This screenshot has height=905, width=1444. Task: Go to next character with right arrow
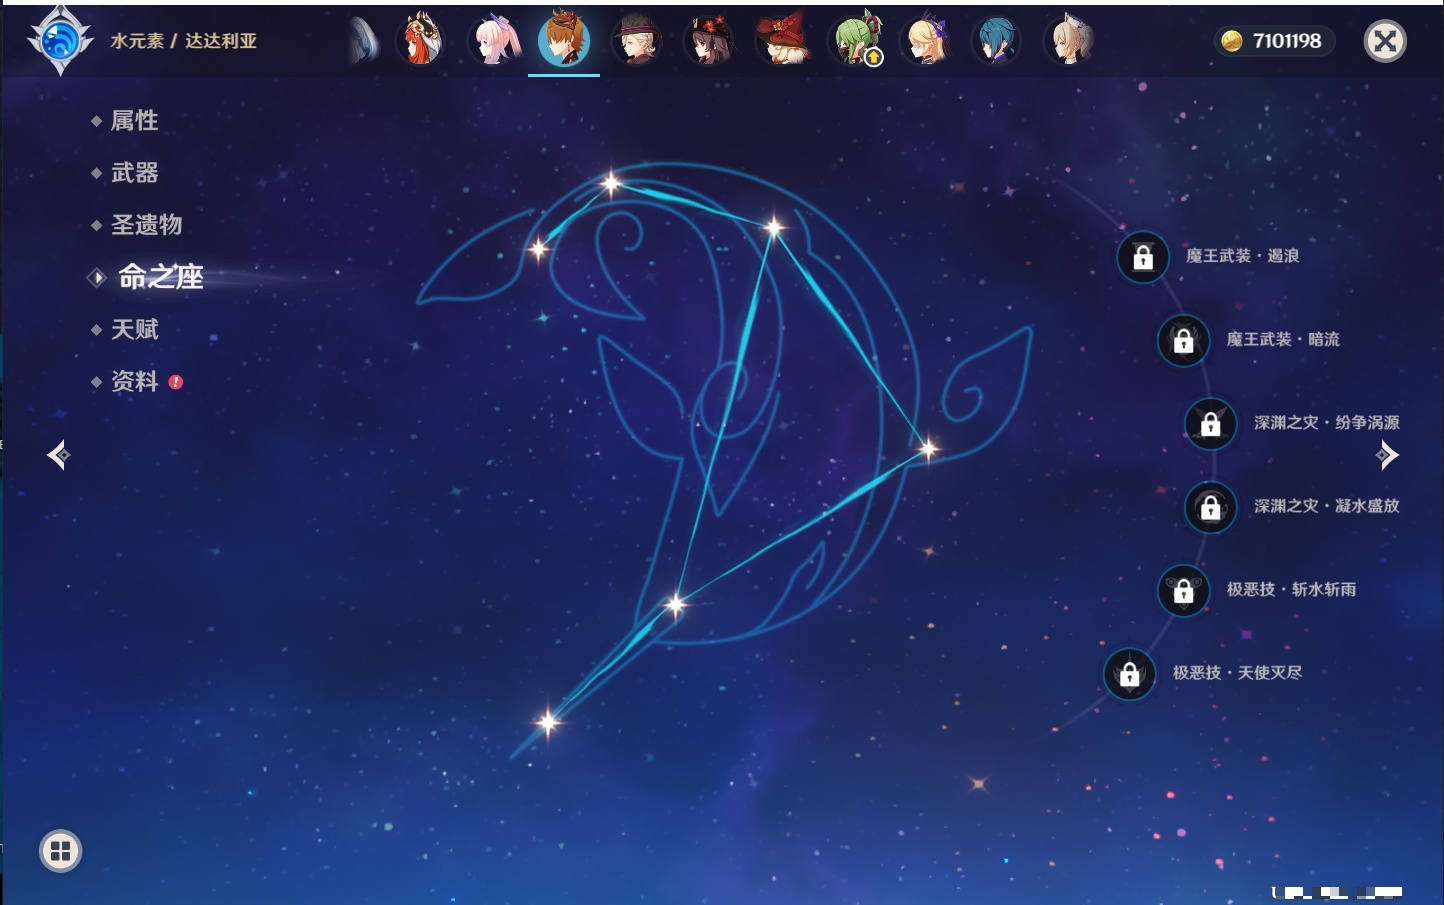pyautogui.click(x=1388, y=455)
